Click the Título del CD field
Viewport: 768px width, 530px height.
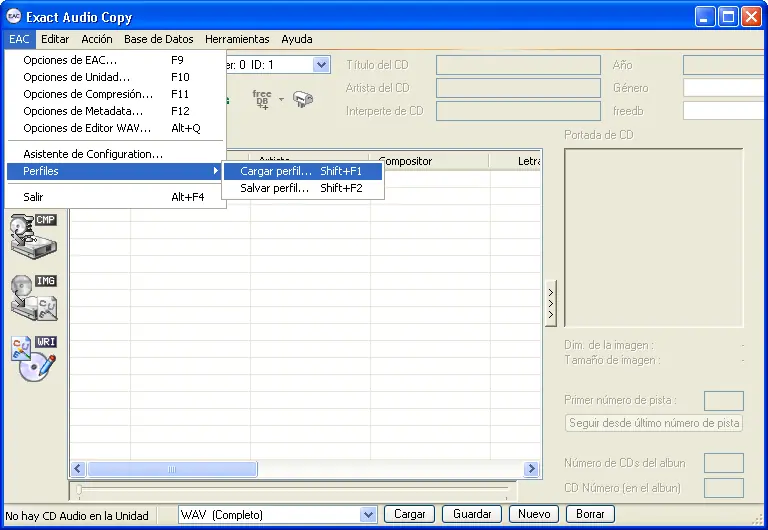(x=518, y=65)
